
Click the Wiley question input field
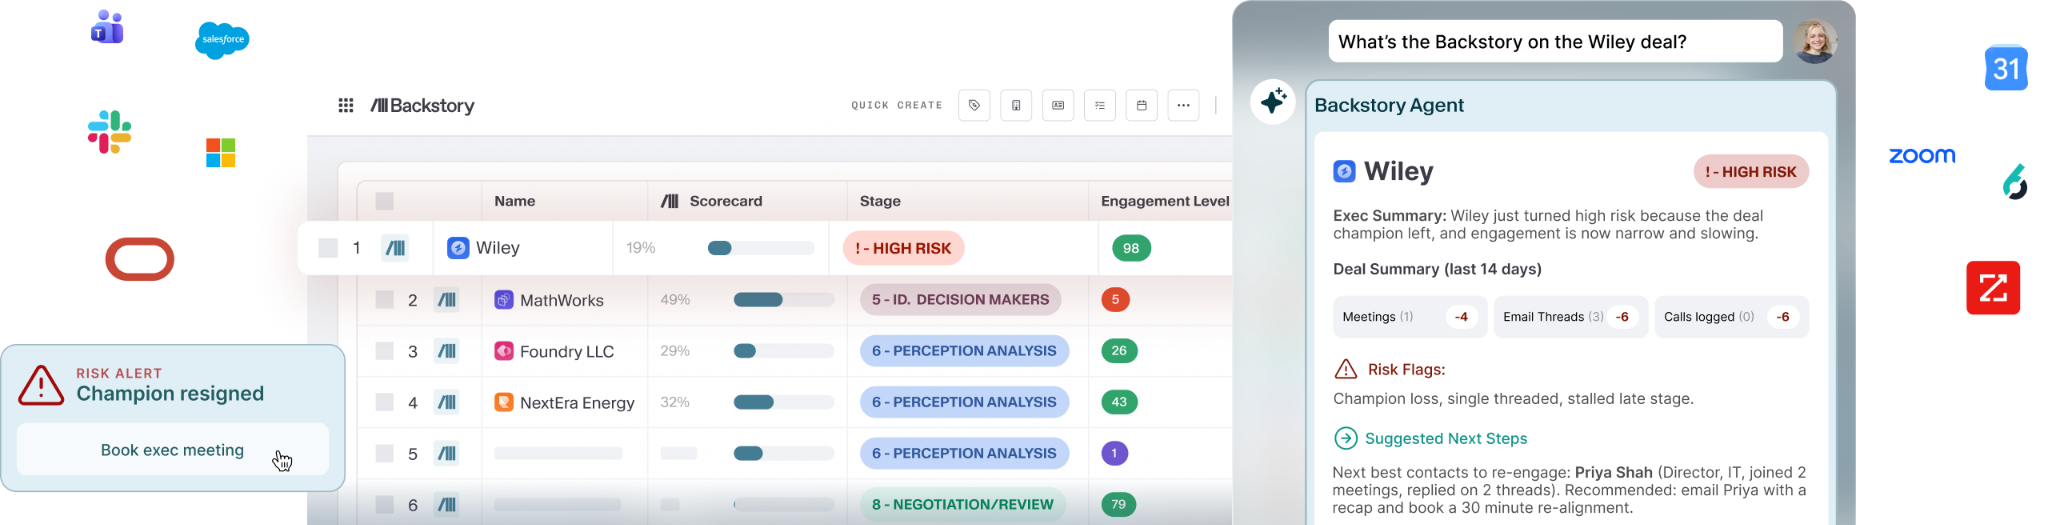(1556, 41)
